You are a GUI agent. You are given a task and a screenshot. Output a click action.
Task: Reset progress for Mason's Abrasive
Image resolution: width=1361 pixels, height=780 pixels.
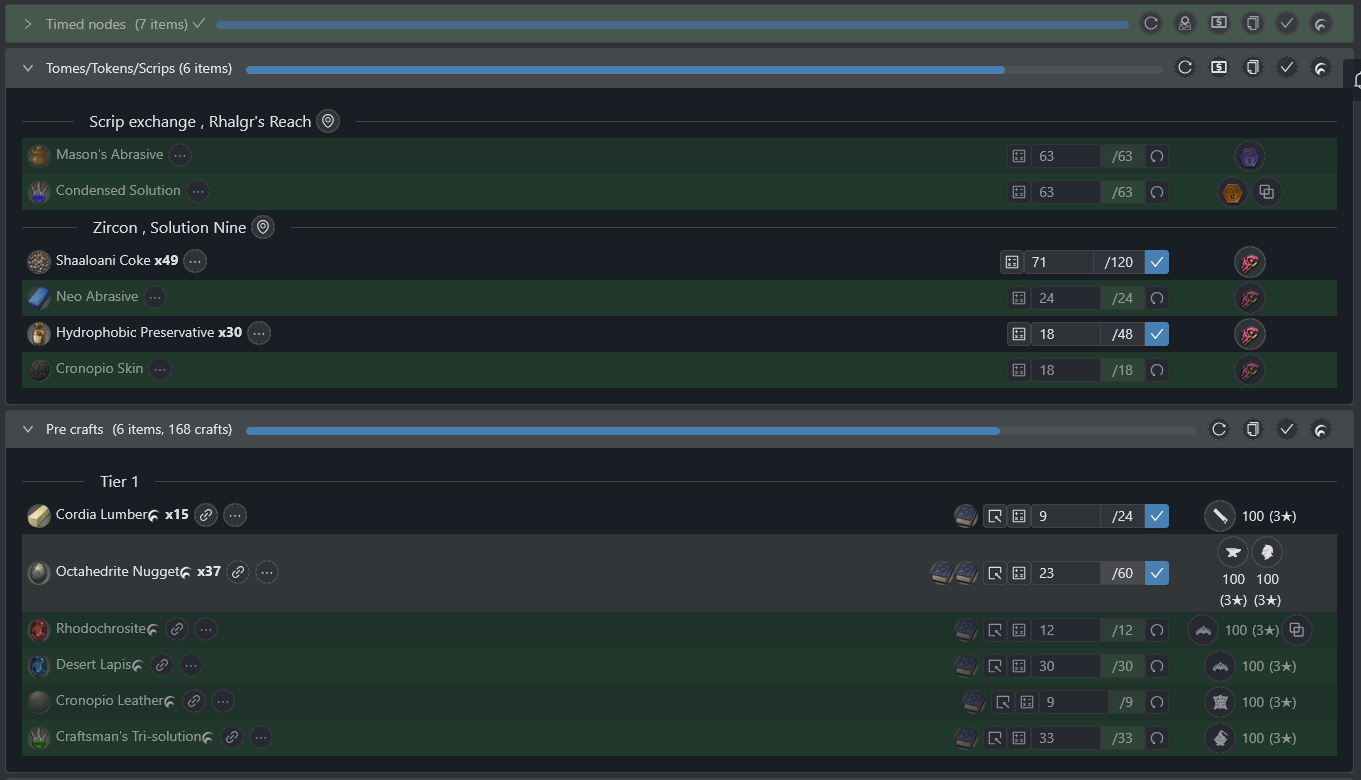[x=1157, y=156]
